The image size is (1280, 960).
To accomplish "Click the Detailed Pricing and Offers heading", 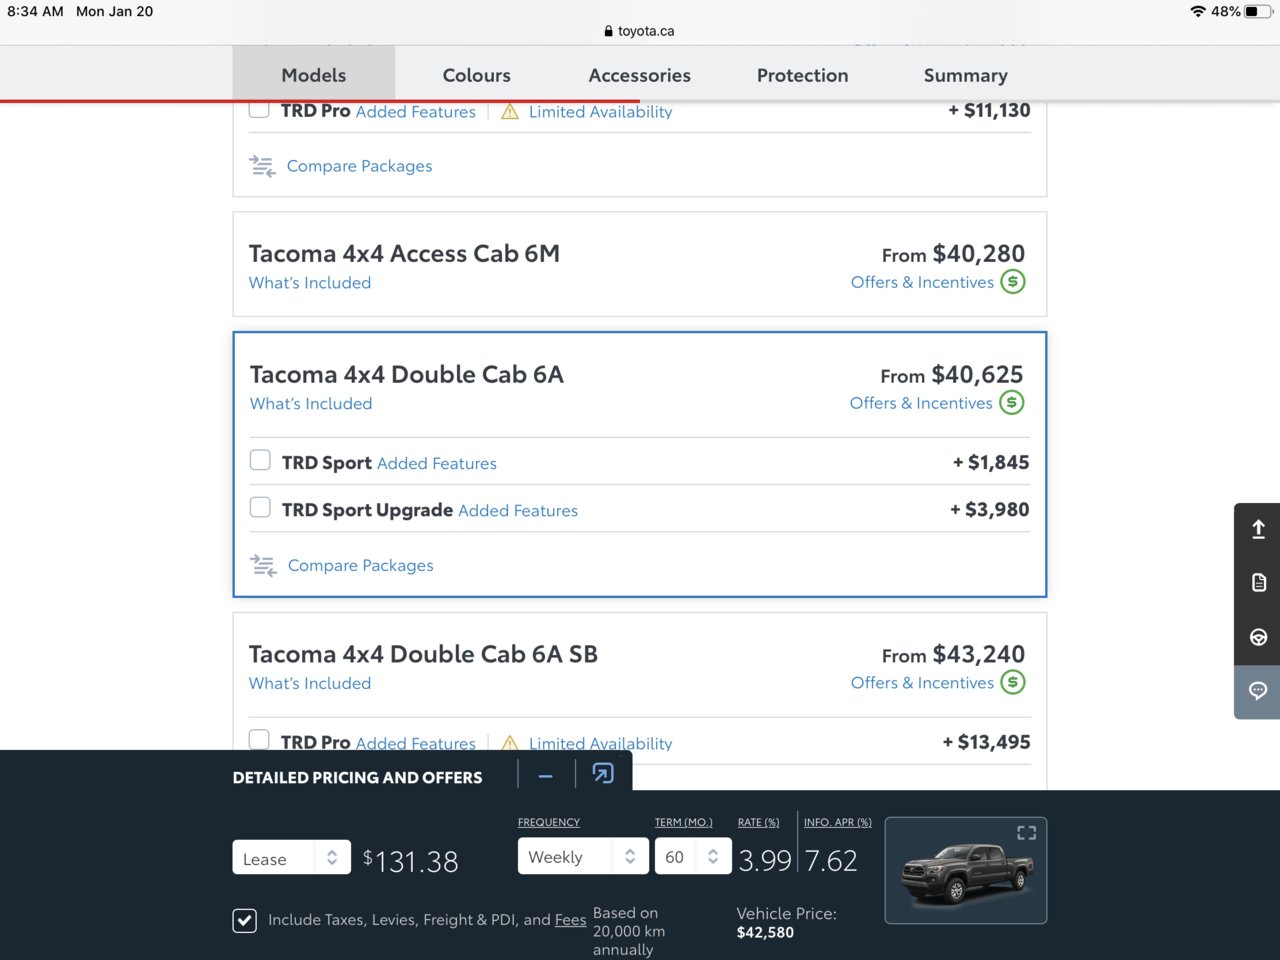I will pyautogui.click(x=357, y=778).
